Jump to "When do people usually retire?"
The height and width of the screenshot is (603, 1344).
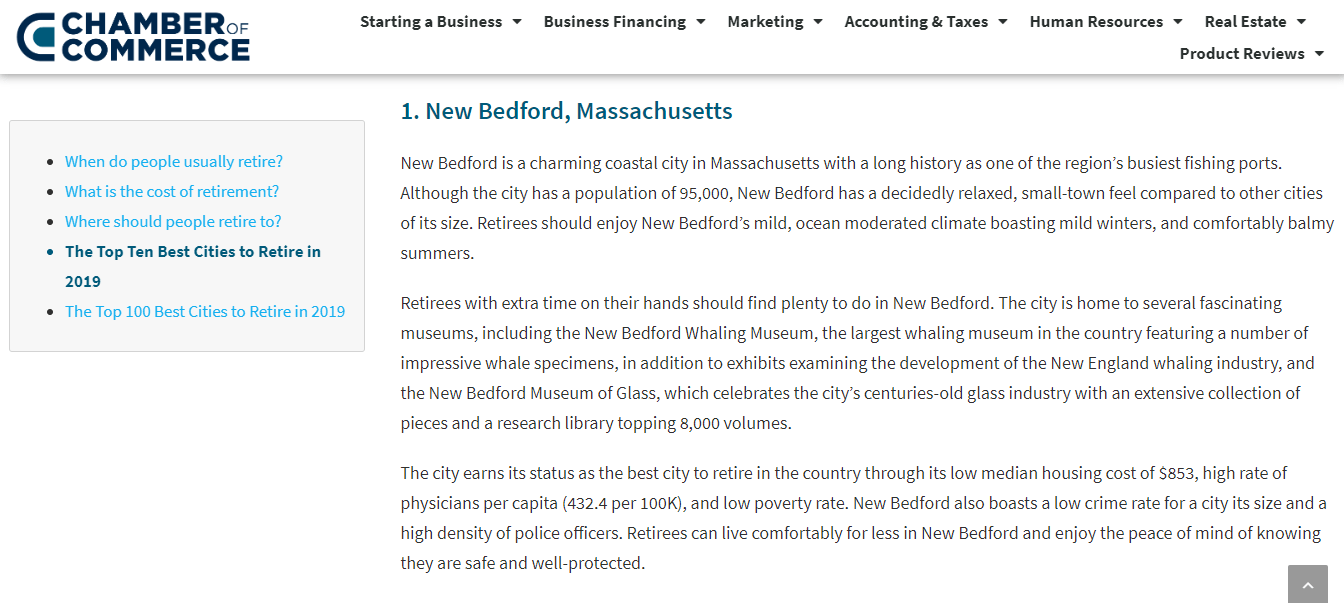[174, 161]
